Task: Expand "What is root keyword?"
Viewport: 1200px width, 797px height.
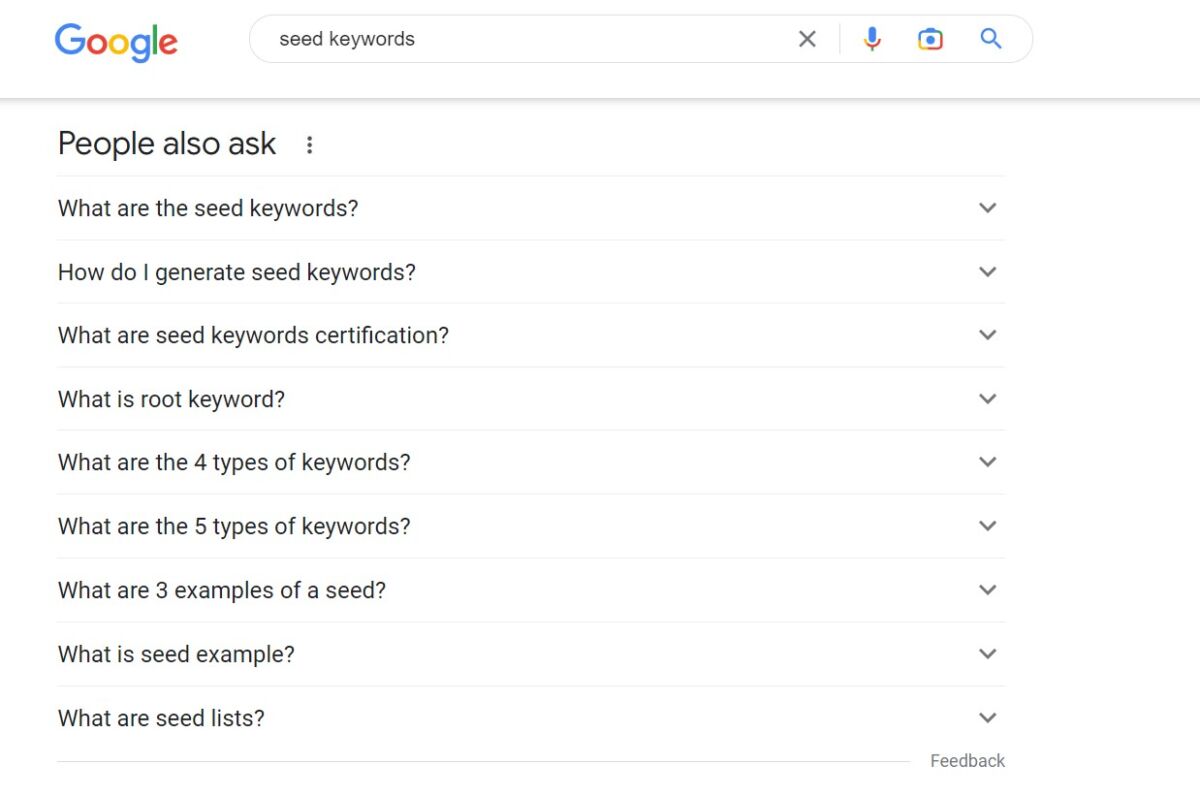Action: tap(987, 399)
